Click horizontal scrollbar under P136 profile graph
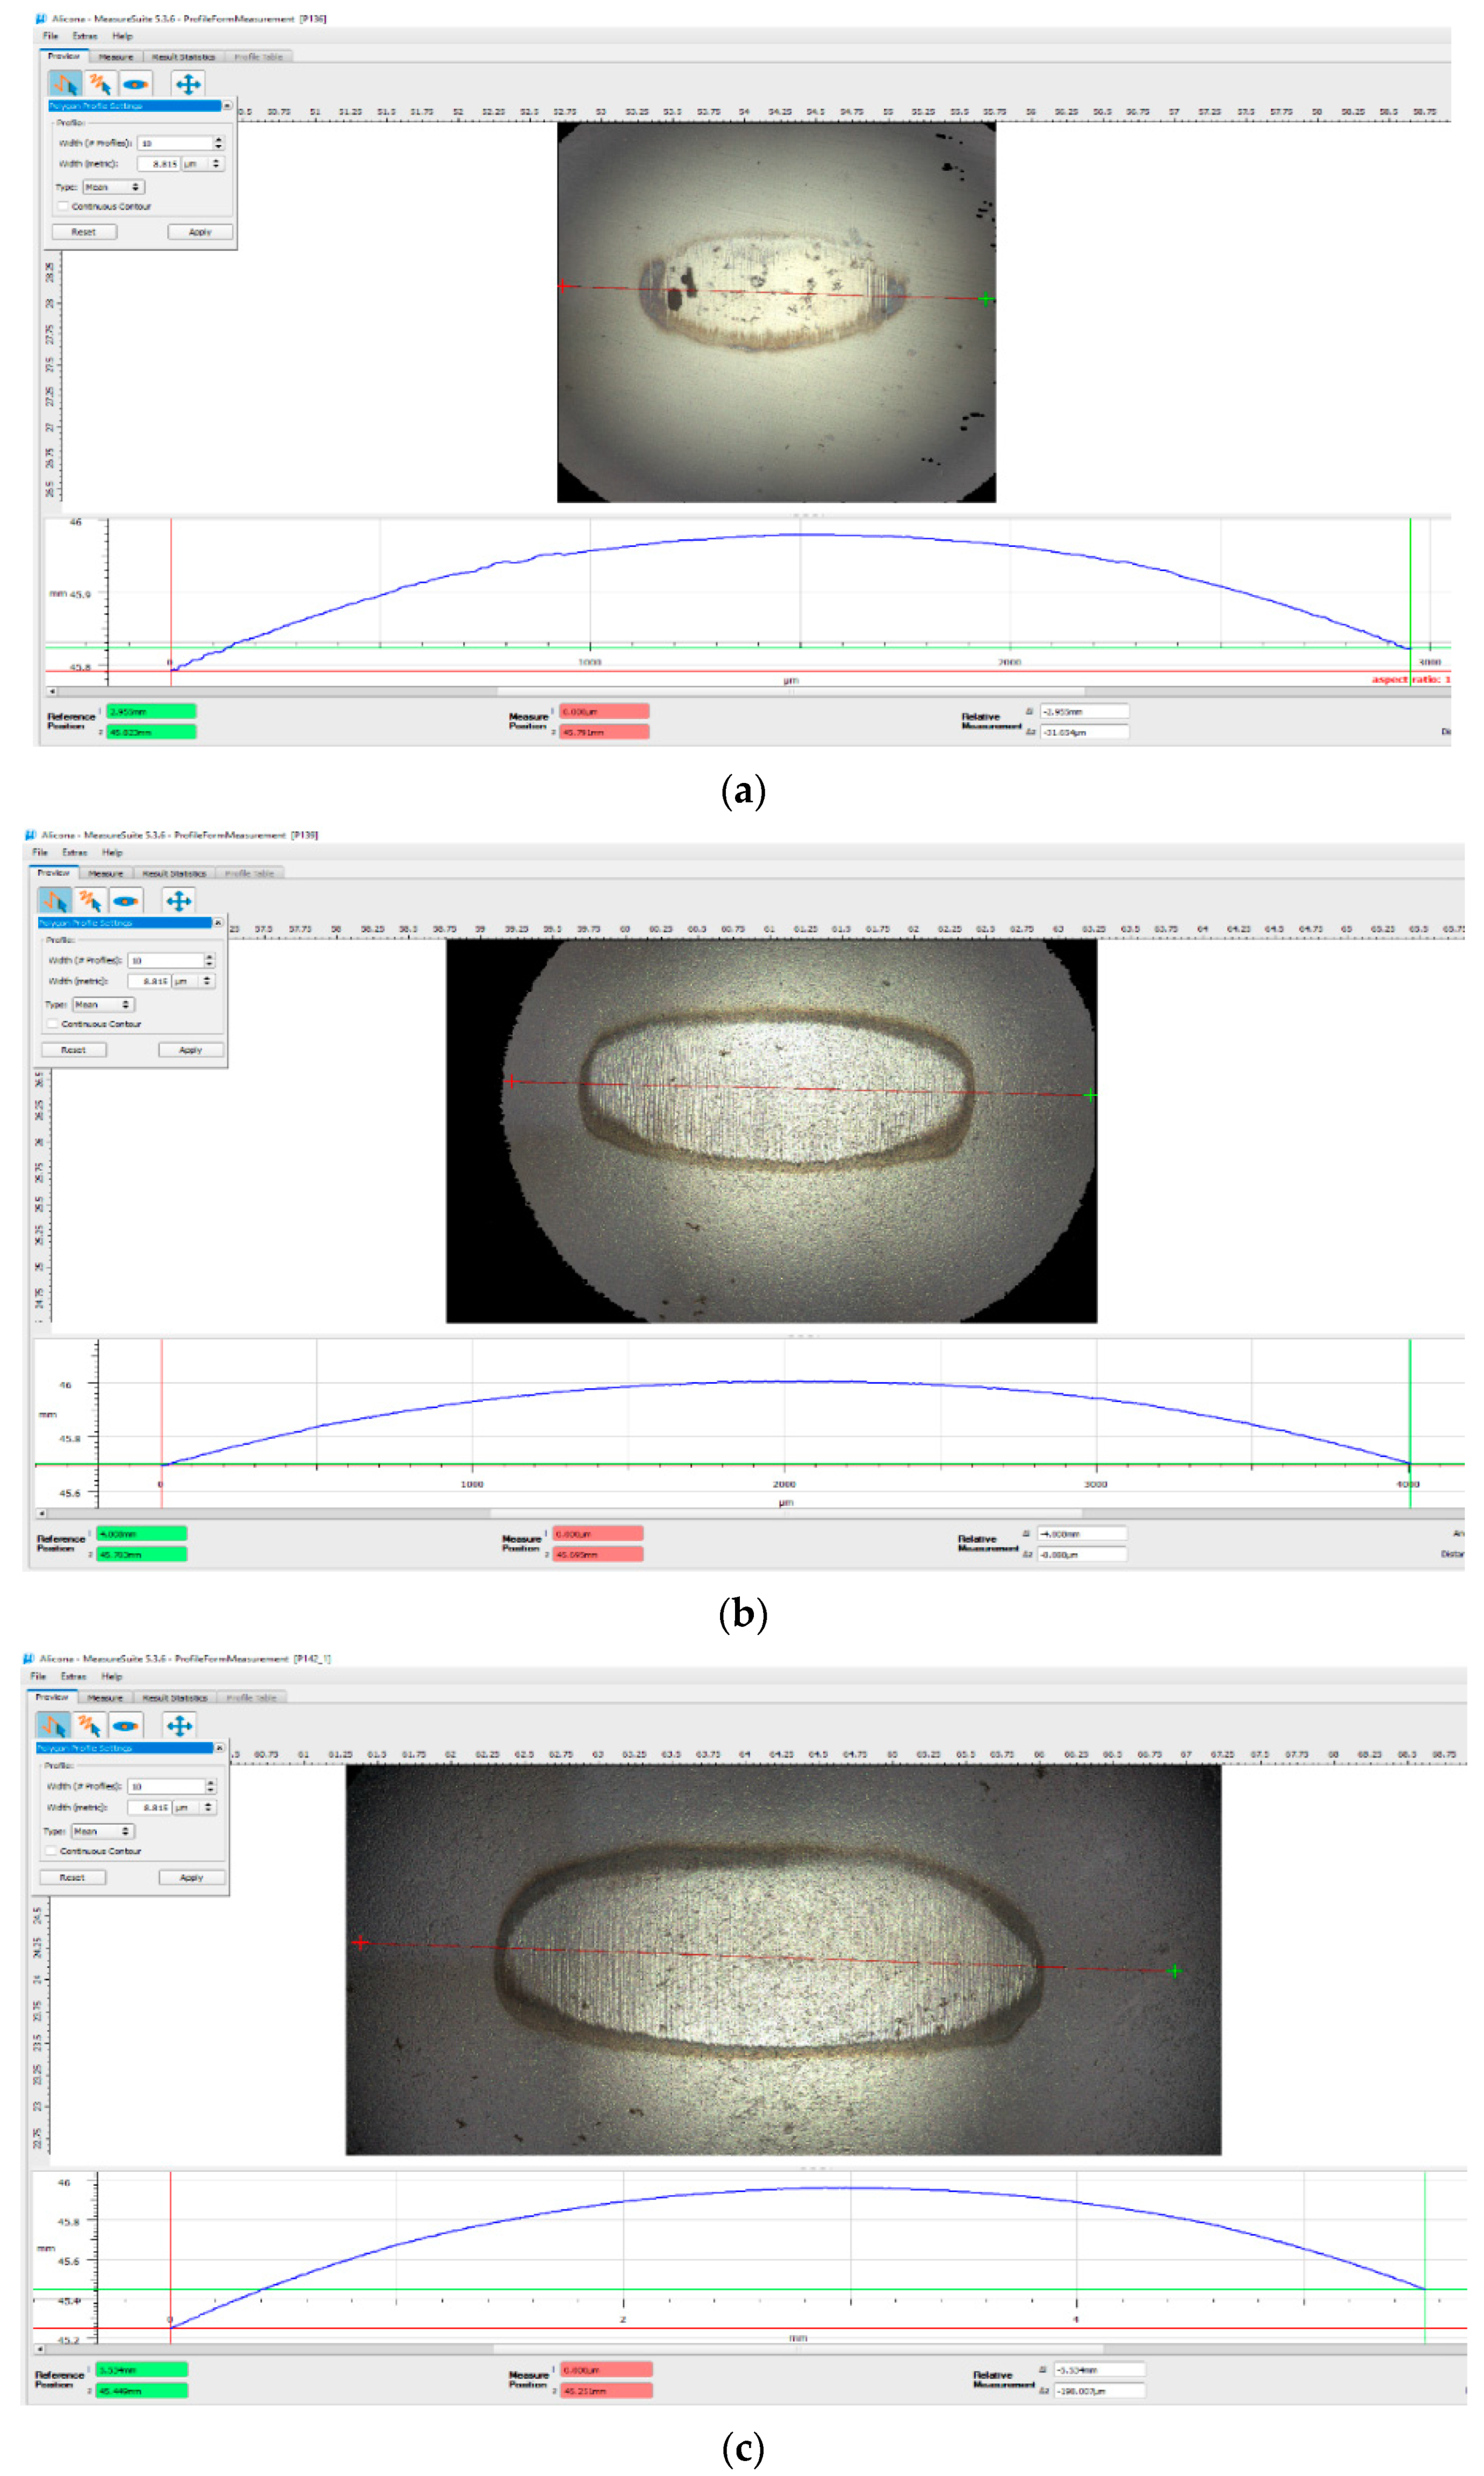 (x=790, y=691)
